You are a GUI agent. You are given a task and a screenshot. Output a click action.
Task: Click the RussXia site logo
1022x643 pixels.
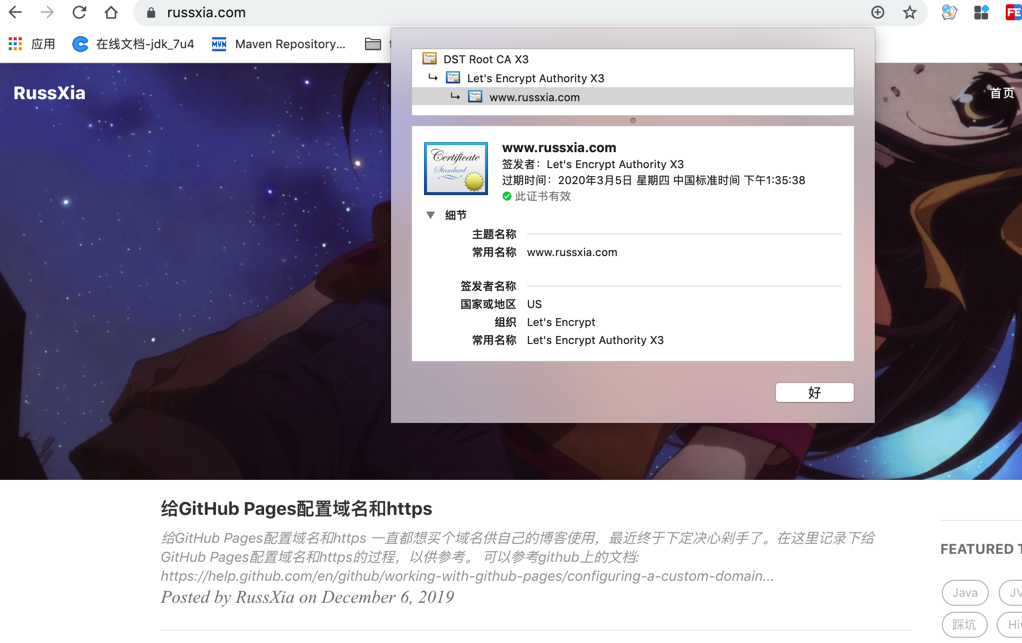click(x=50, y=93)
